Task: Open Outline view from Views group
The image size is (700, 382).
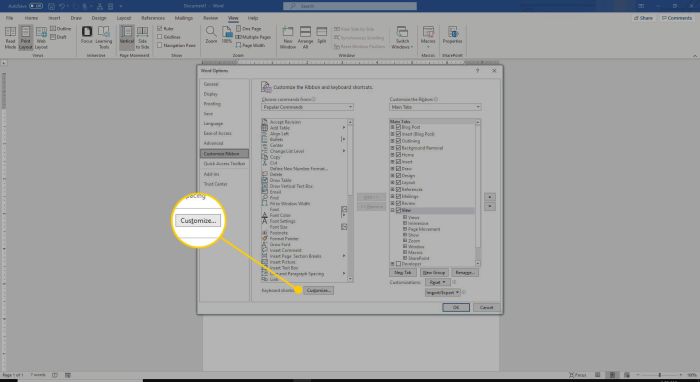Action: point(61,29)
